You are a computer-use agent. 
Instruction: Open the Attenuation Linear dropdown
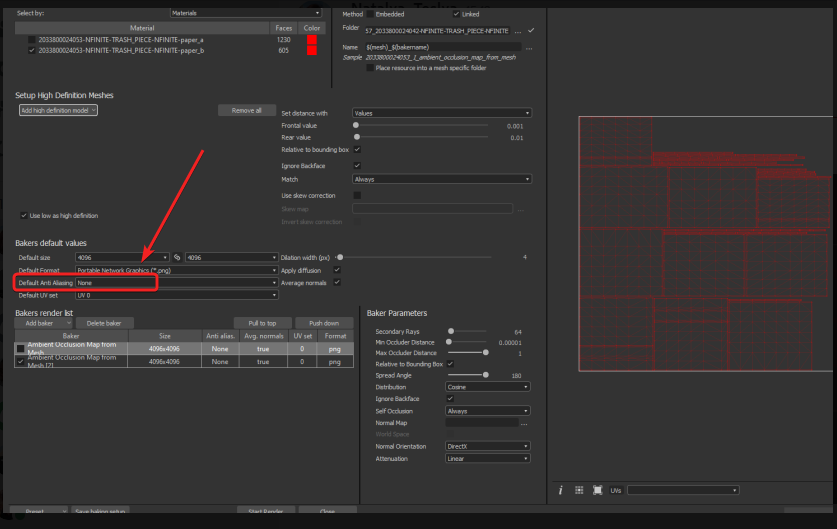point(487,459)
